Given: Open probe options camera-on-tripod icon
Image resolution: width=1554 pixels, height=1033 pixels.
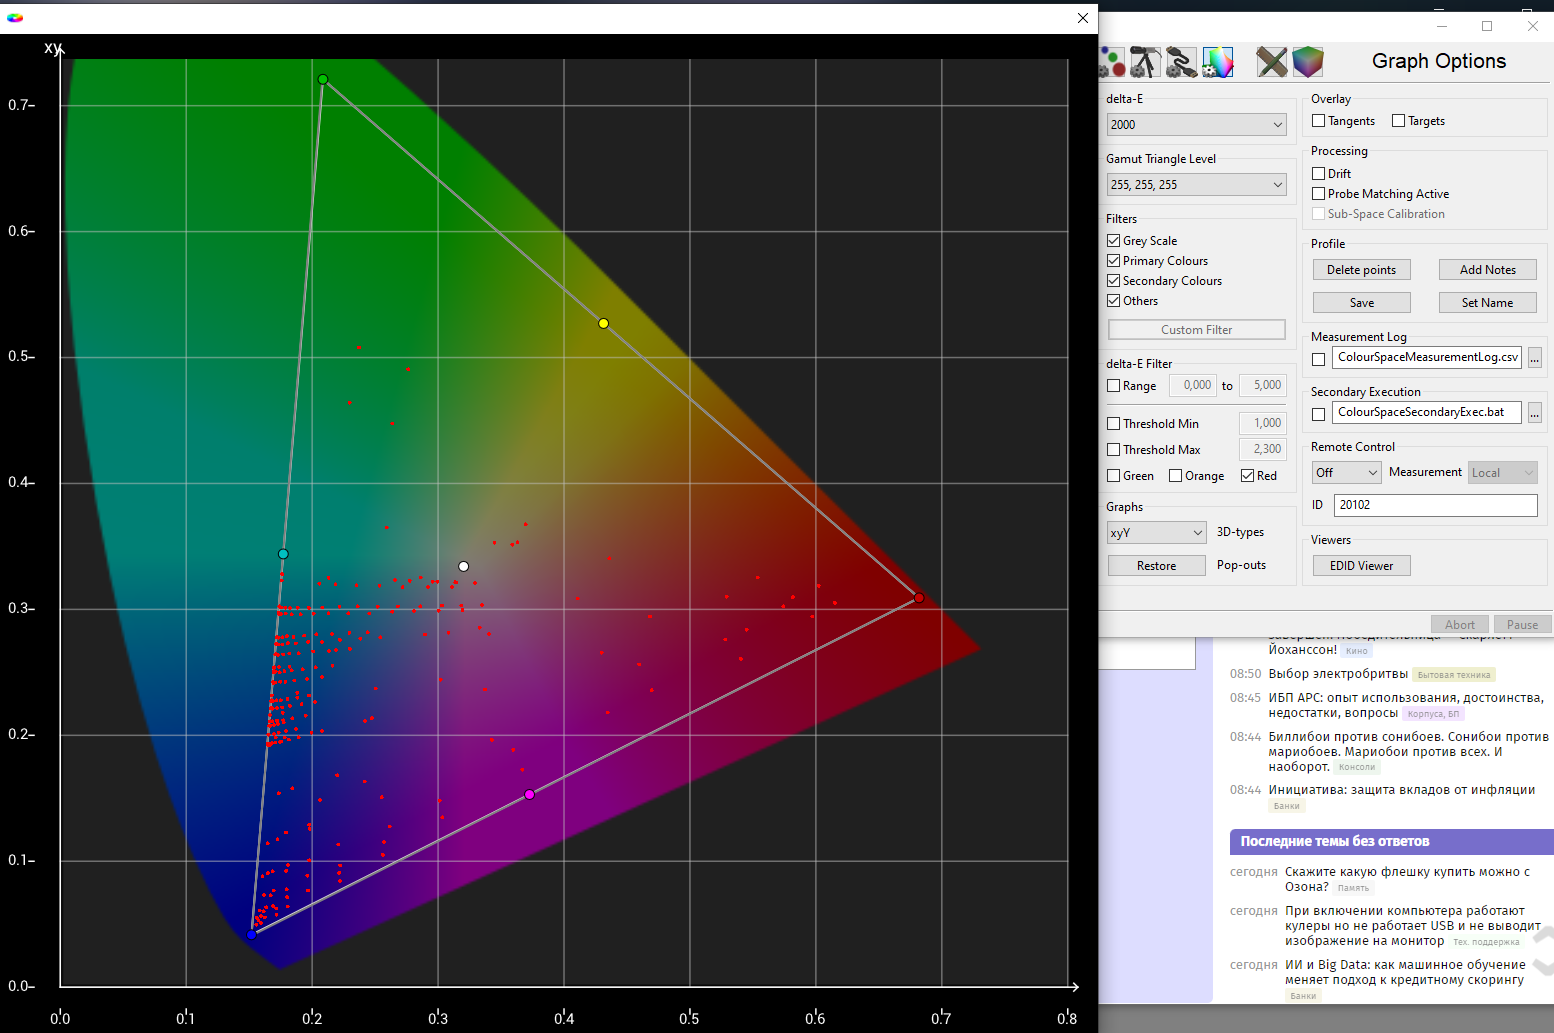Looking at the screenshot, I should (x=1146, y=62).
